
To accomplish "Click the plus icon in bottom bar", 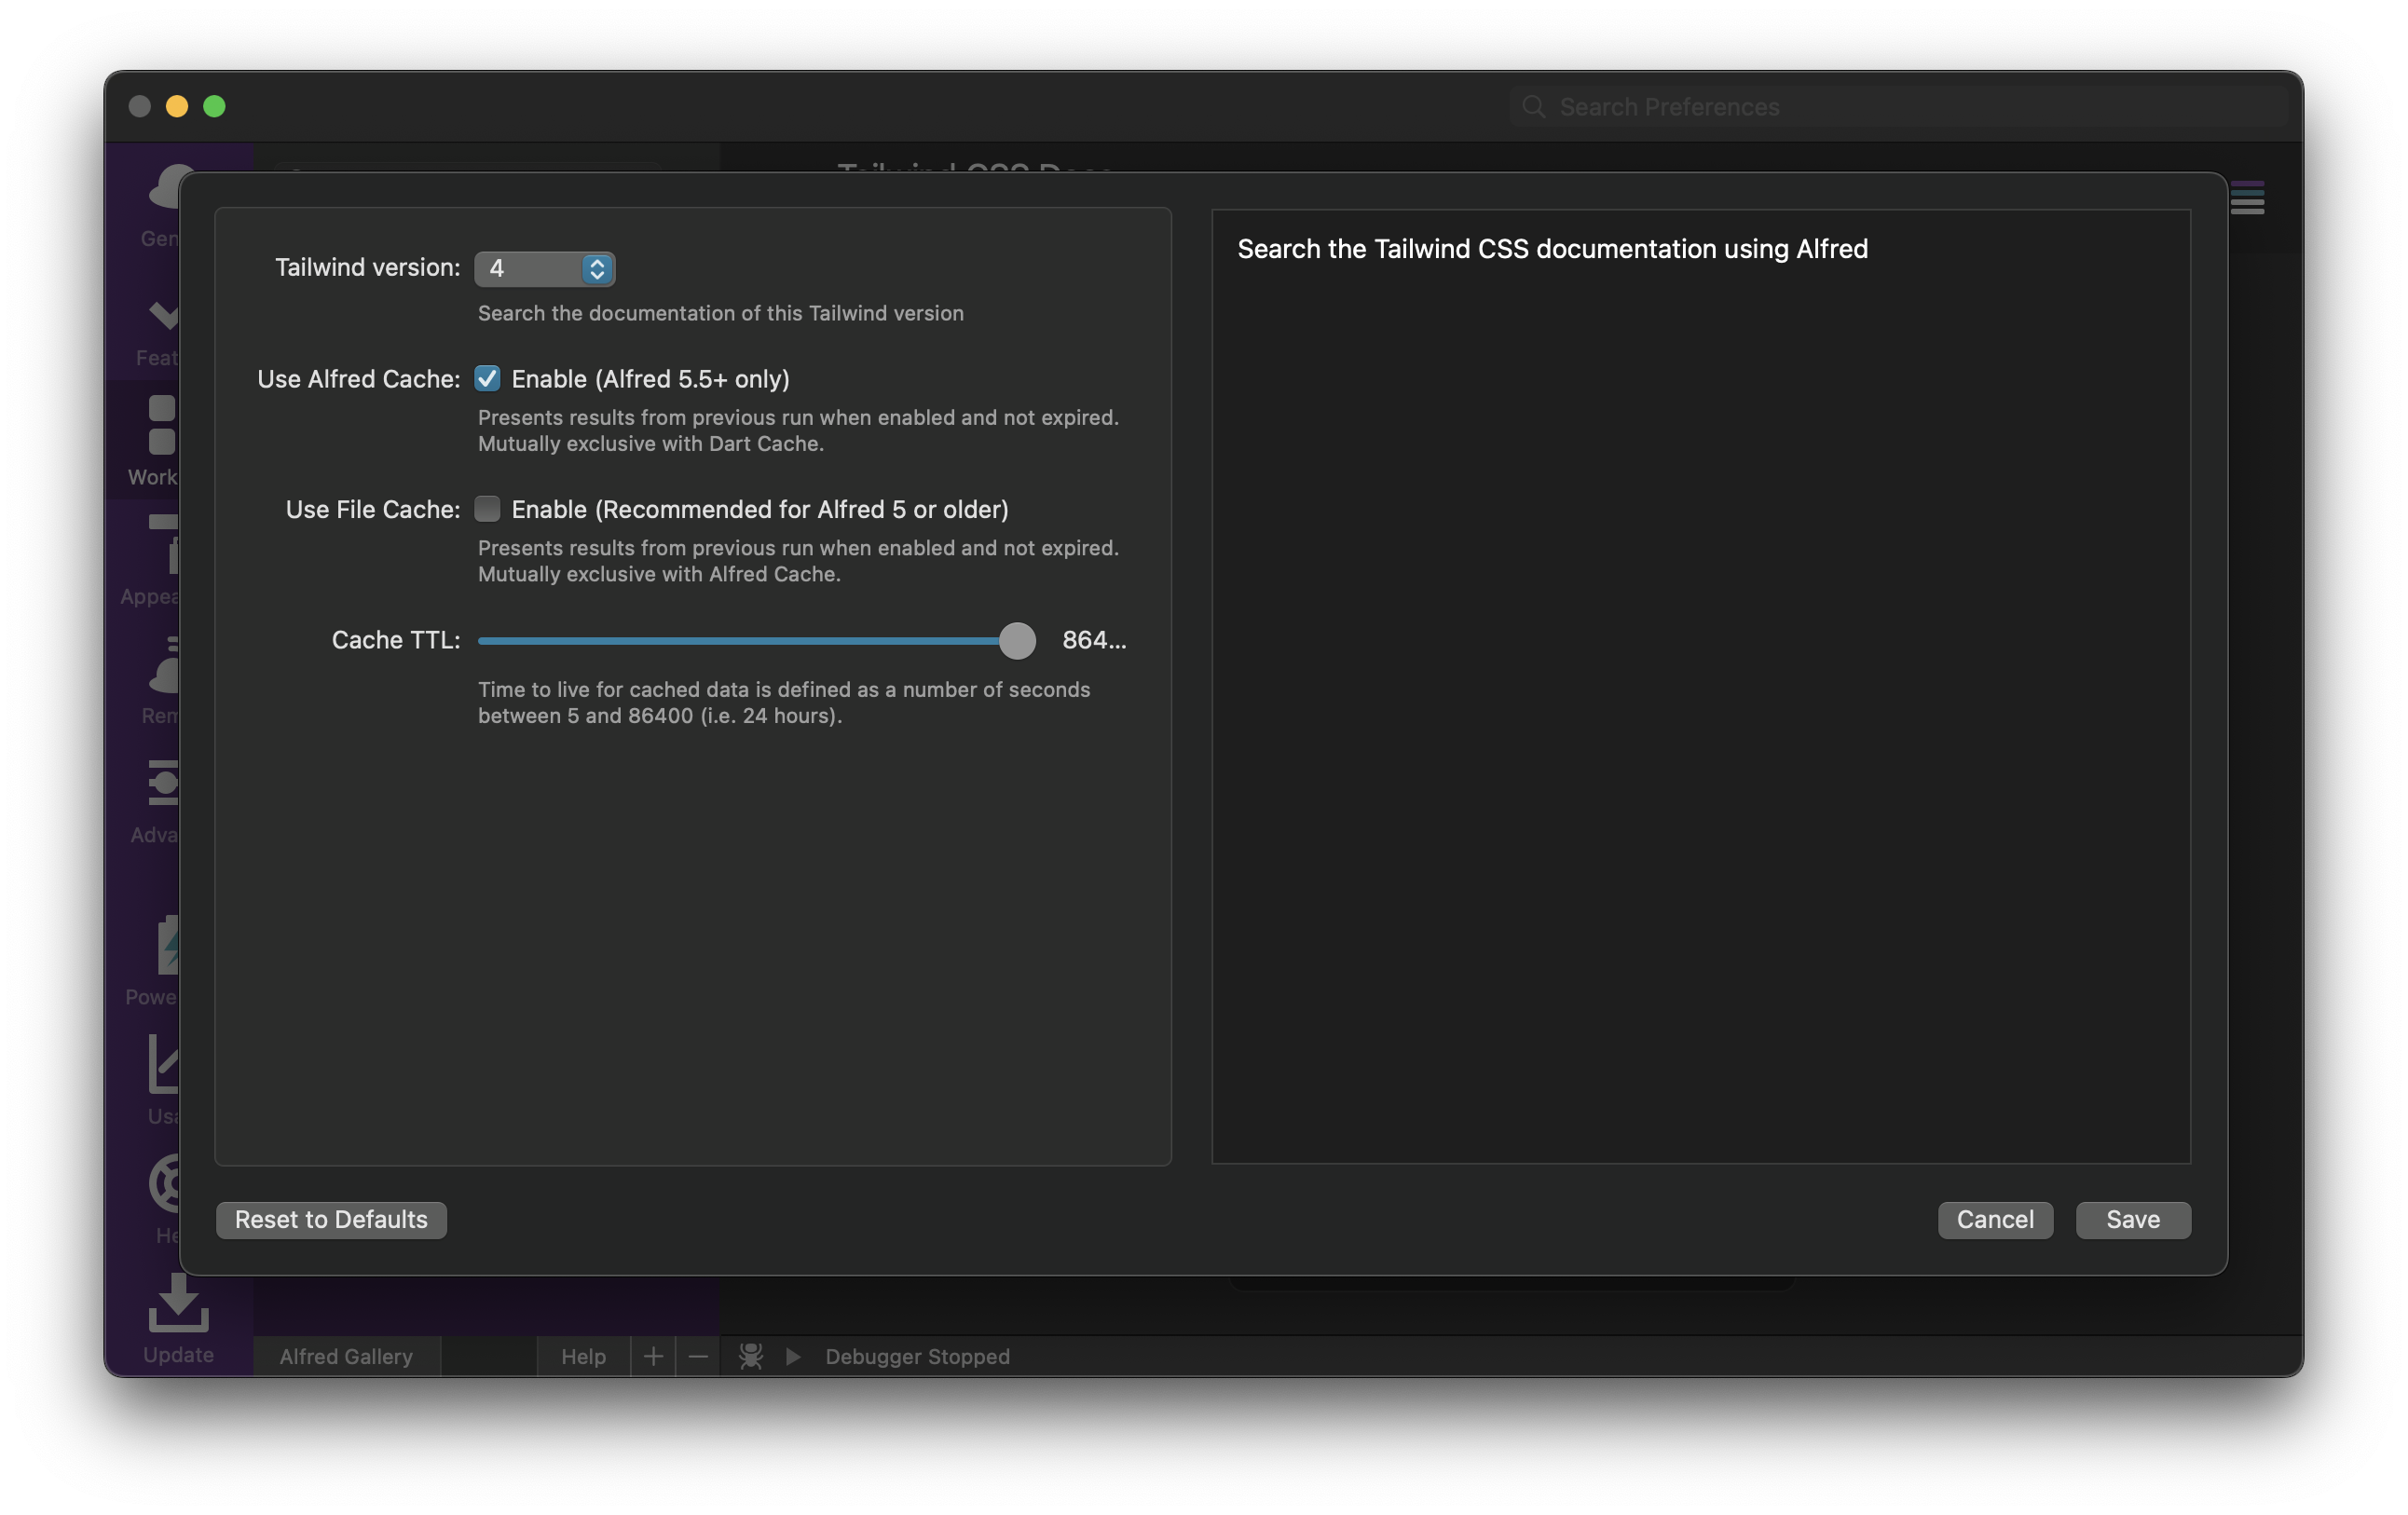I will coord(653,1356).
